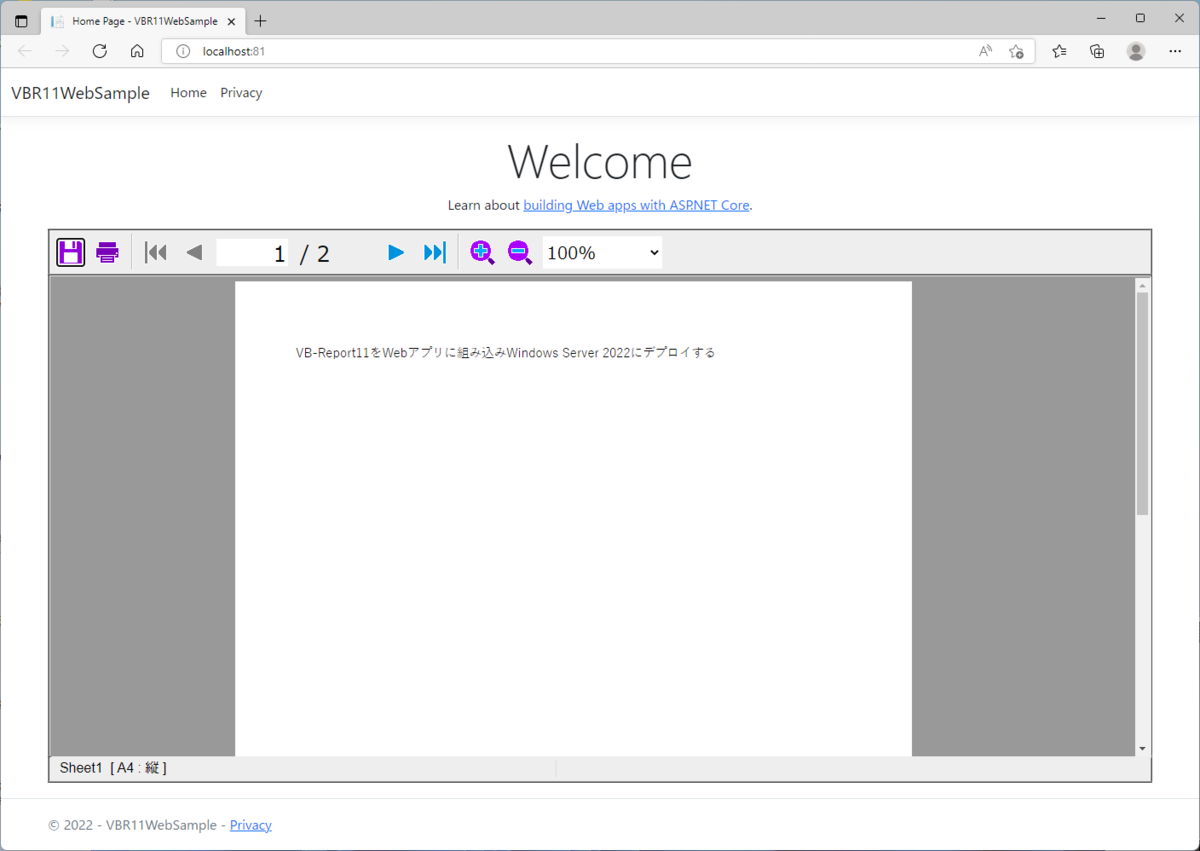Go to the previous page
1200x851 pixels.
[x=194, y=252]
